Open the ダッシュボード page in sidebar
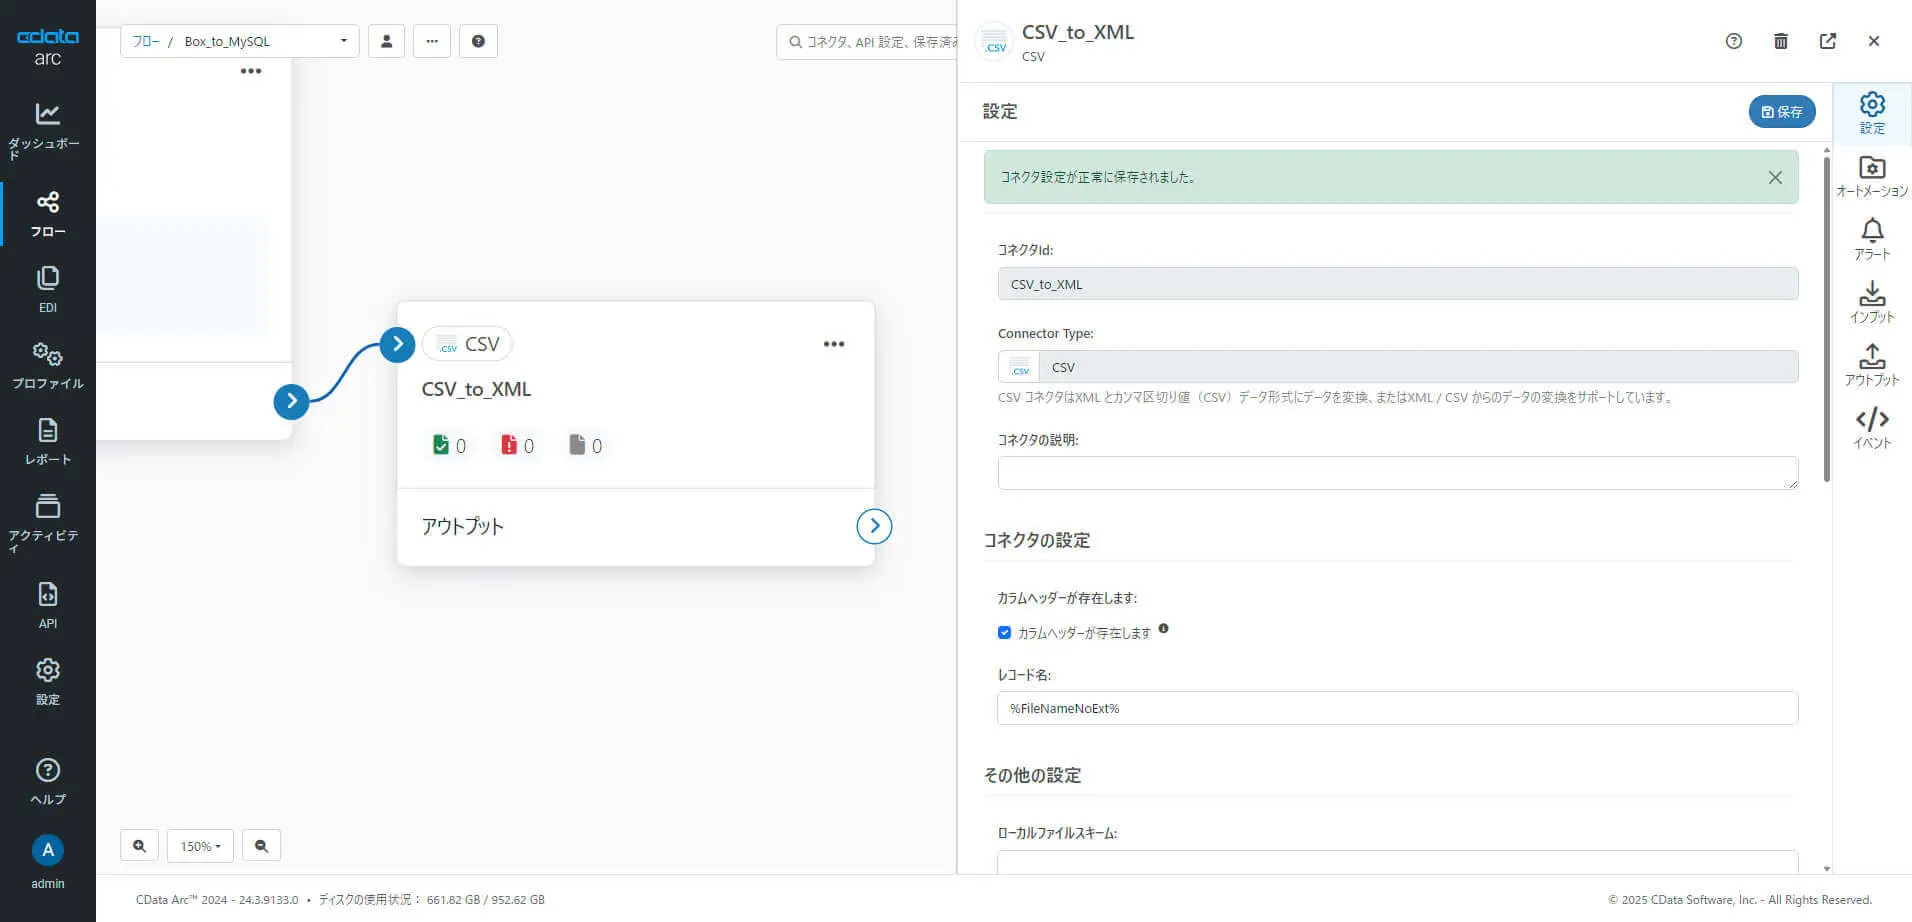The height and width of the screenshot is (922, 1912). point(47,130)
